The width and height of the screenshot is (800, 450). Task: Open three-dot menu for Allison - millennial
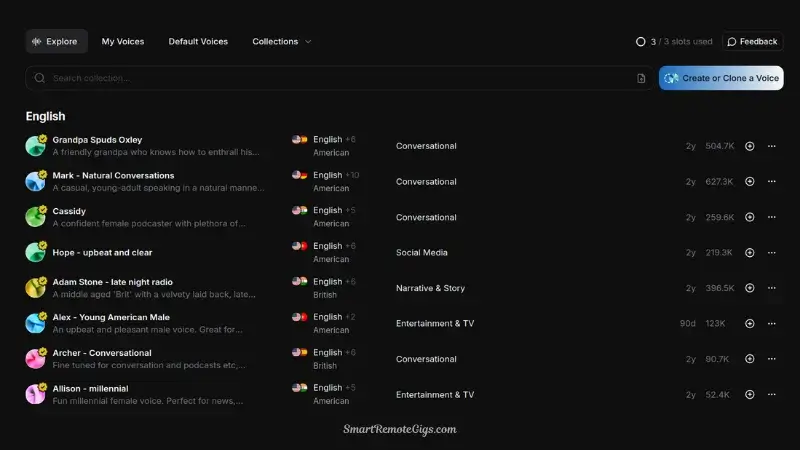pyautogui.click(x=771, y=395)
